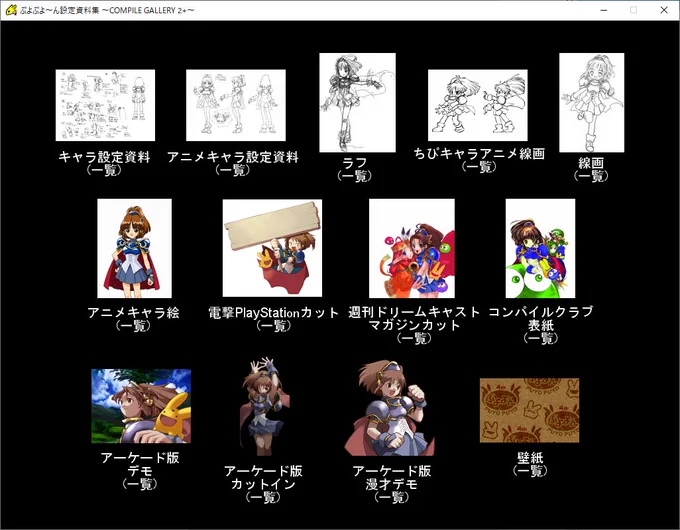Click the (一覧) link under アニメキャラ絵
The width and height of the screenshot is (680, 530).
(134, 326)
